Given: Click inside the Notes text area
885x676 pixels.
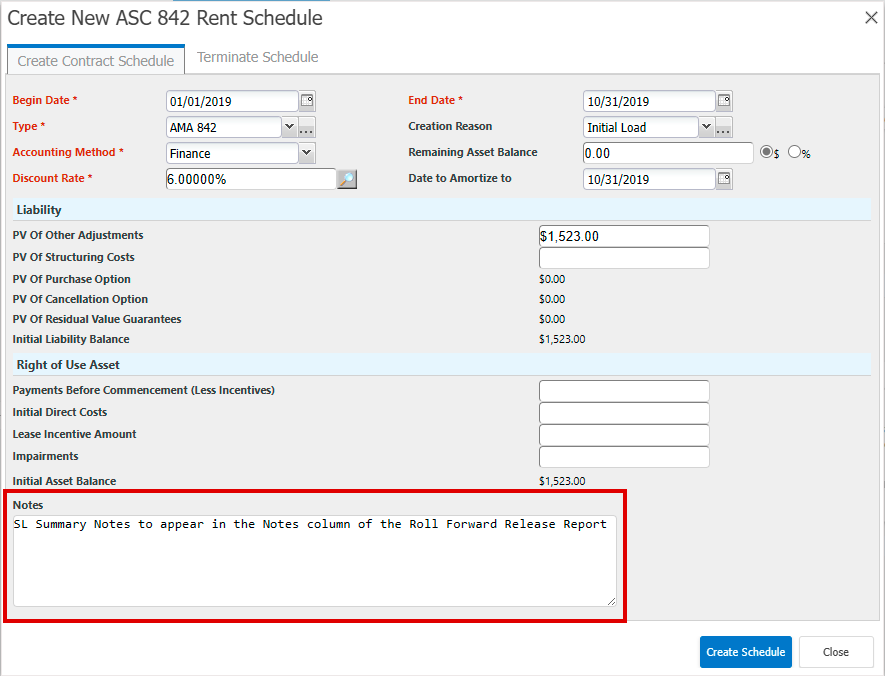Looking at the screenshot, I should click(315, 561).
